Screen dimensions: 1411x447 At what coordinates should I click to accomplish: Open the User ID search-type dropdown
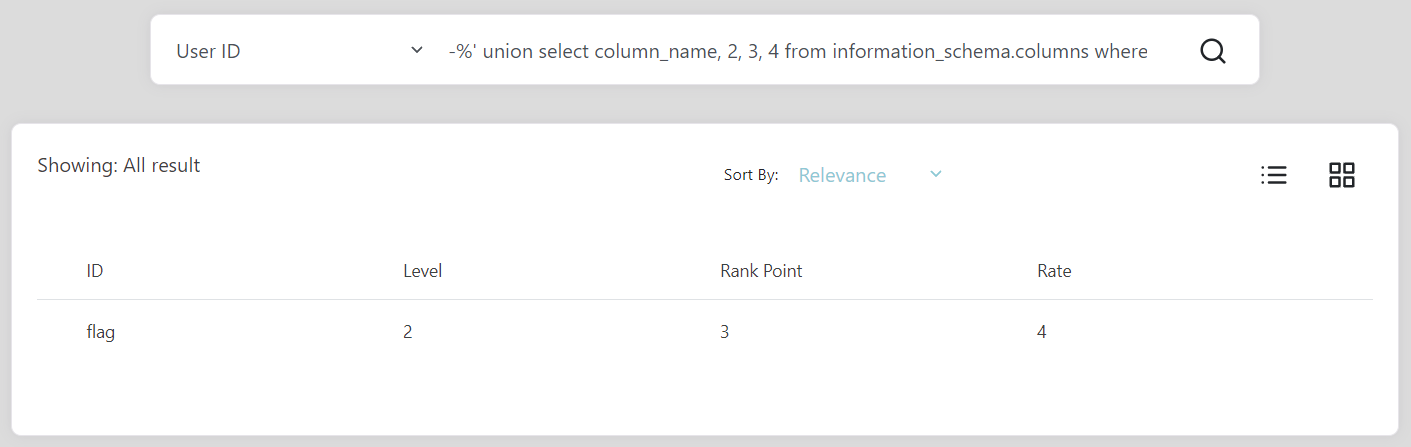pos(300,51)
